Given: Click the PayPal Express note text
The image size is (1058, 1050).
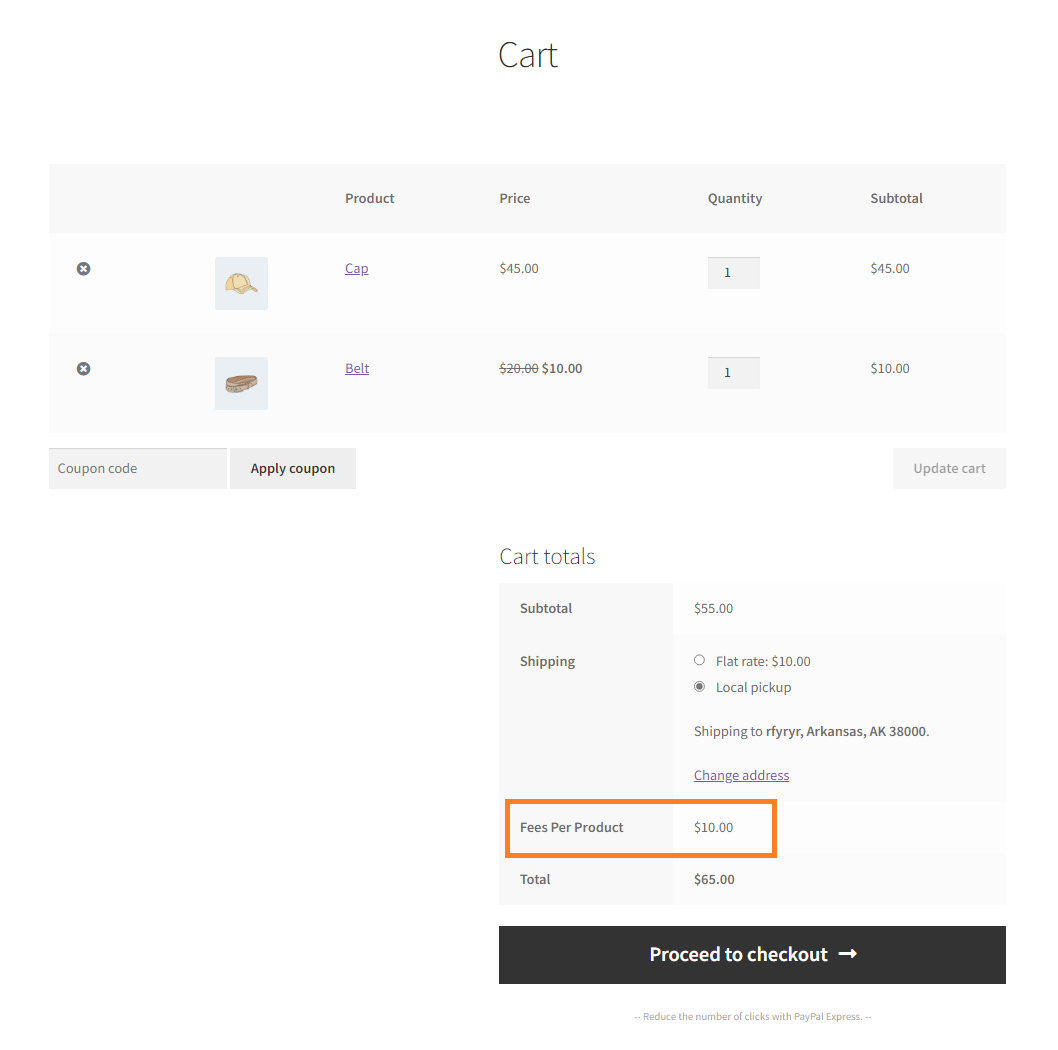Looking at the screenshot, I should tap(752, 1016).
